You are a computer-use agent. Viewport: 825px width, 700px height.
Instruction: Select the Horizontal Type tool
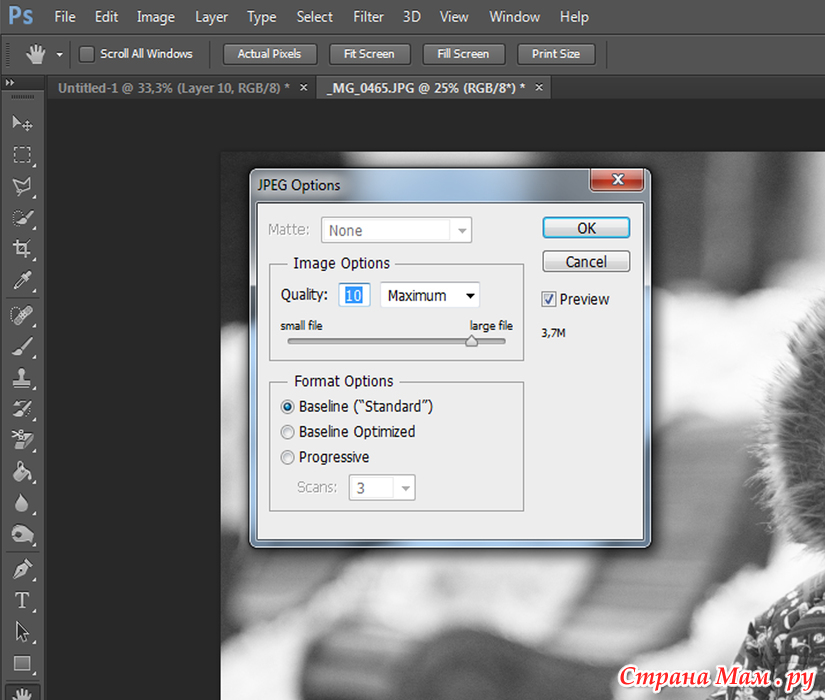(22, 601)
